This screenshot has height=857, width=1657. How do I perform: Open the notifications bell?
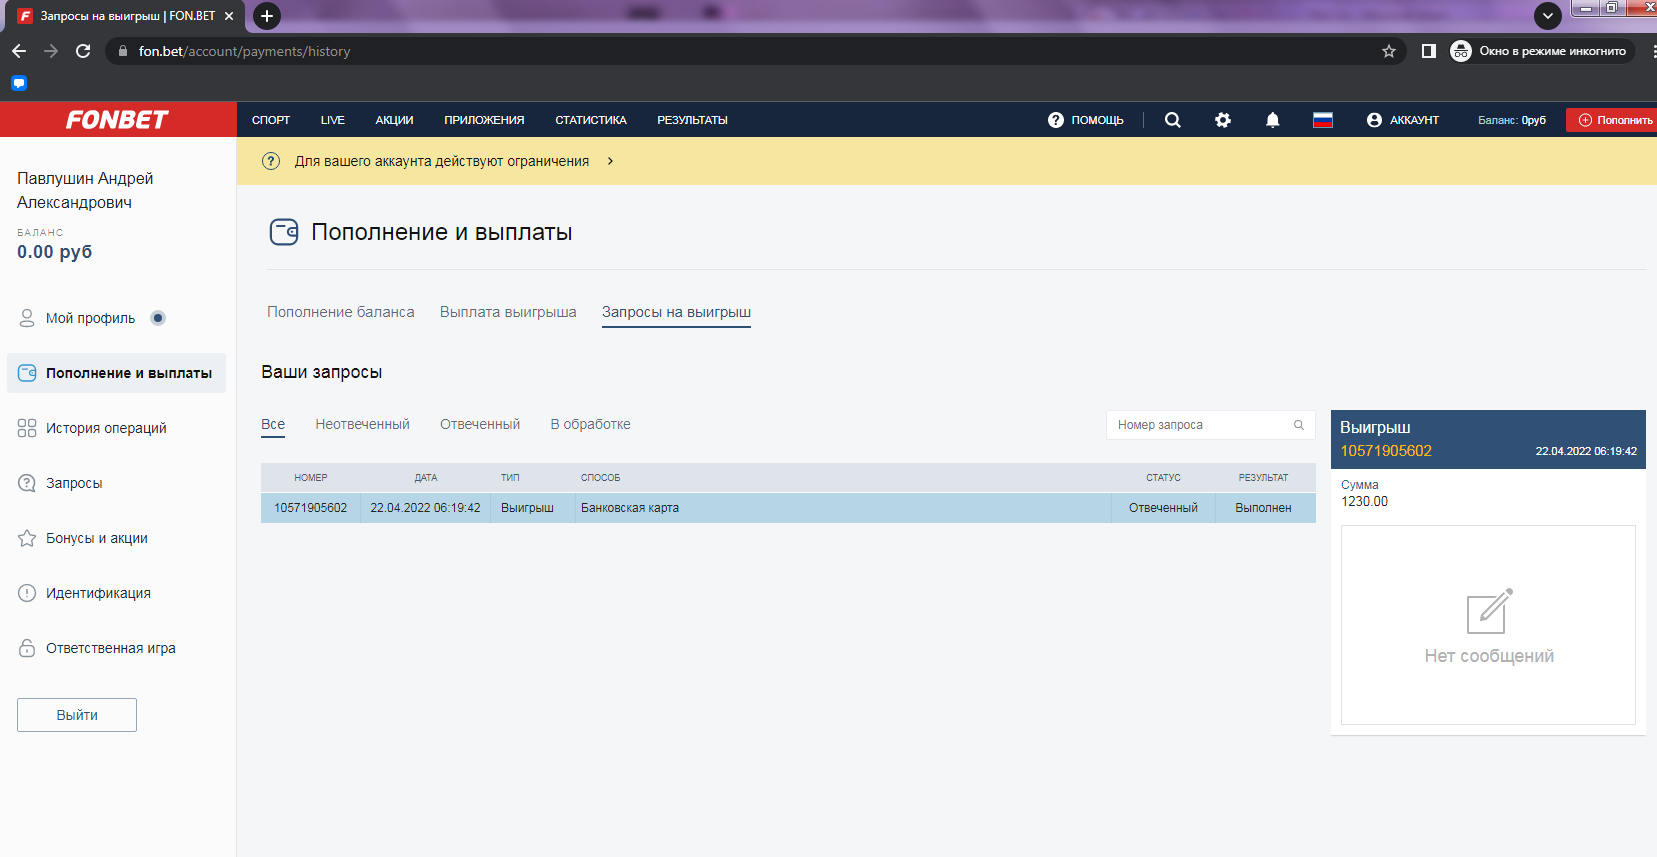[x=1272, y=120]
